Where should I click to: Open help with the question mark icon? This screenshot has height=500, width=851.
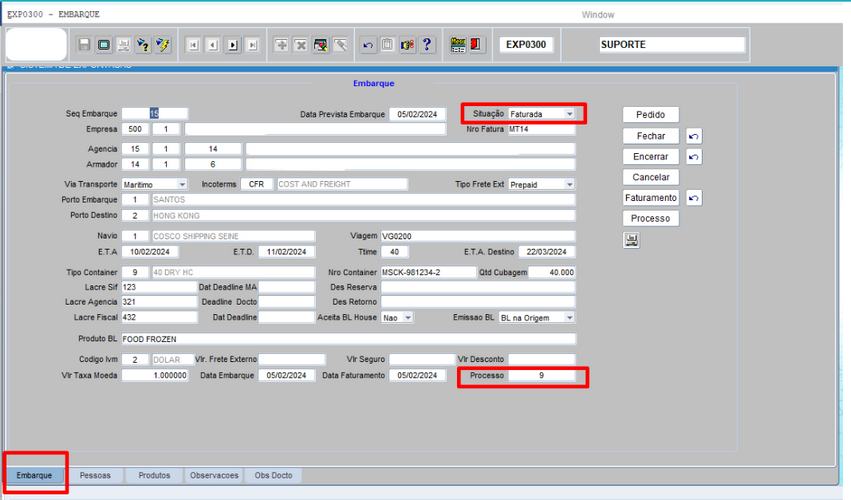click(x=428, y=45)
